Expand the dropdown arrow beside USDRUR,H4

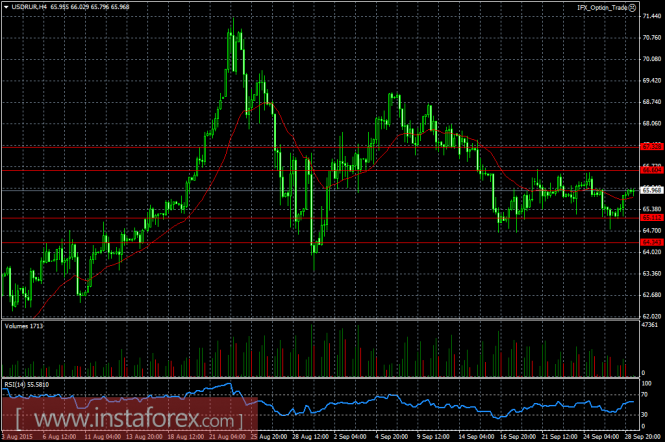(x=6, y=7)
